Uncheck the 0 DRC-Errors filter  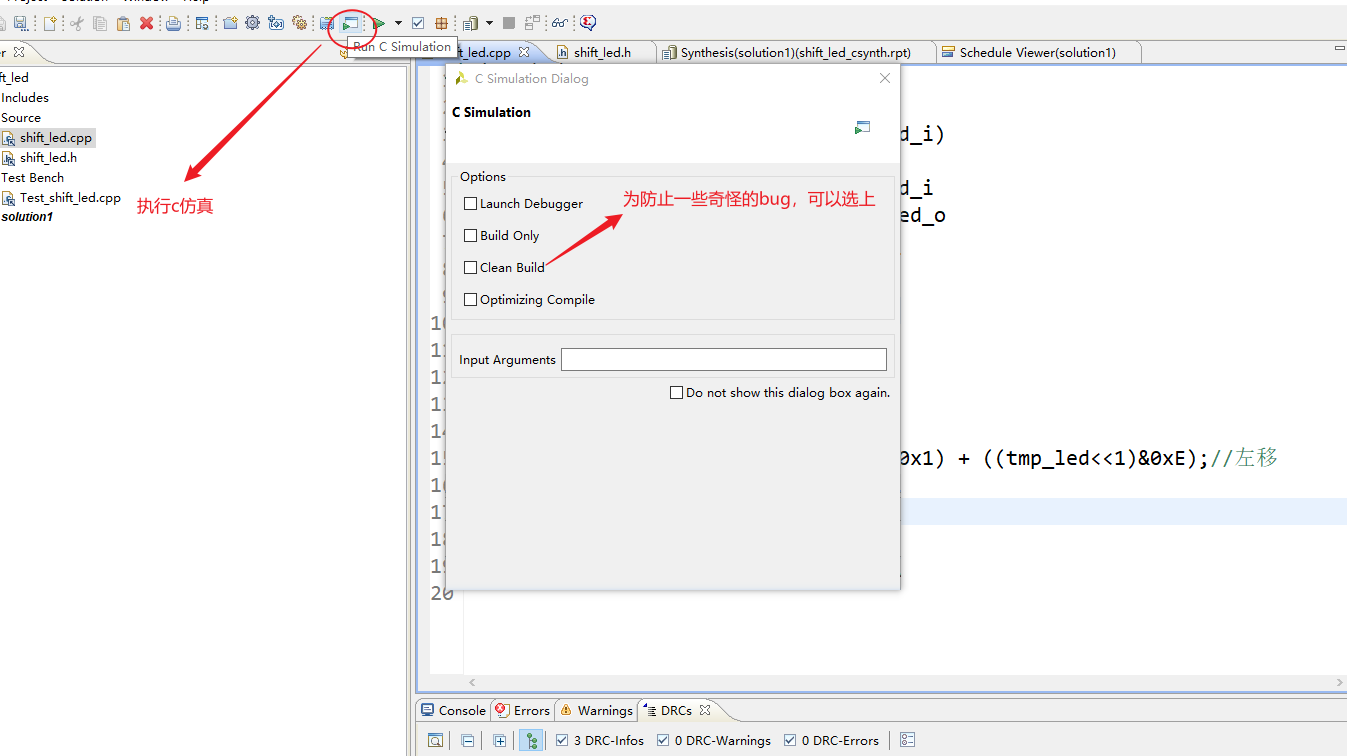tap(790, 741)
